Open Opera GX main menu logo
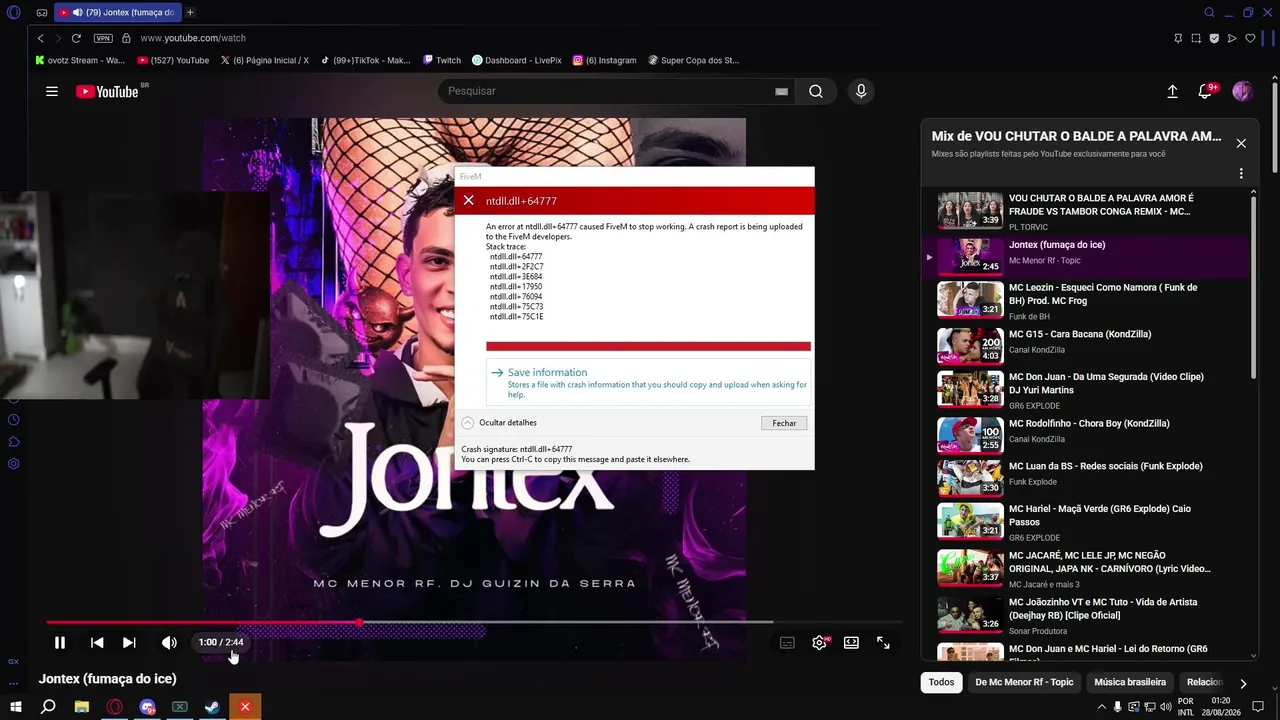Screen dimensions: 1280x720 click(x=13, y=12)
